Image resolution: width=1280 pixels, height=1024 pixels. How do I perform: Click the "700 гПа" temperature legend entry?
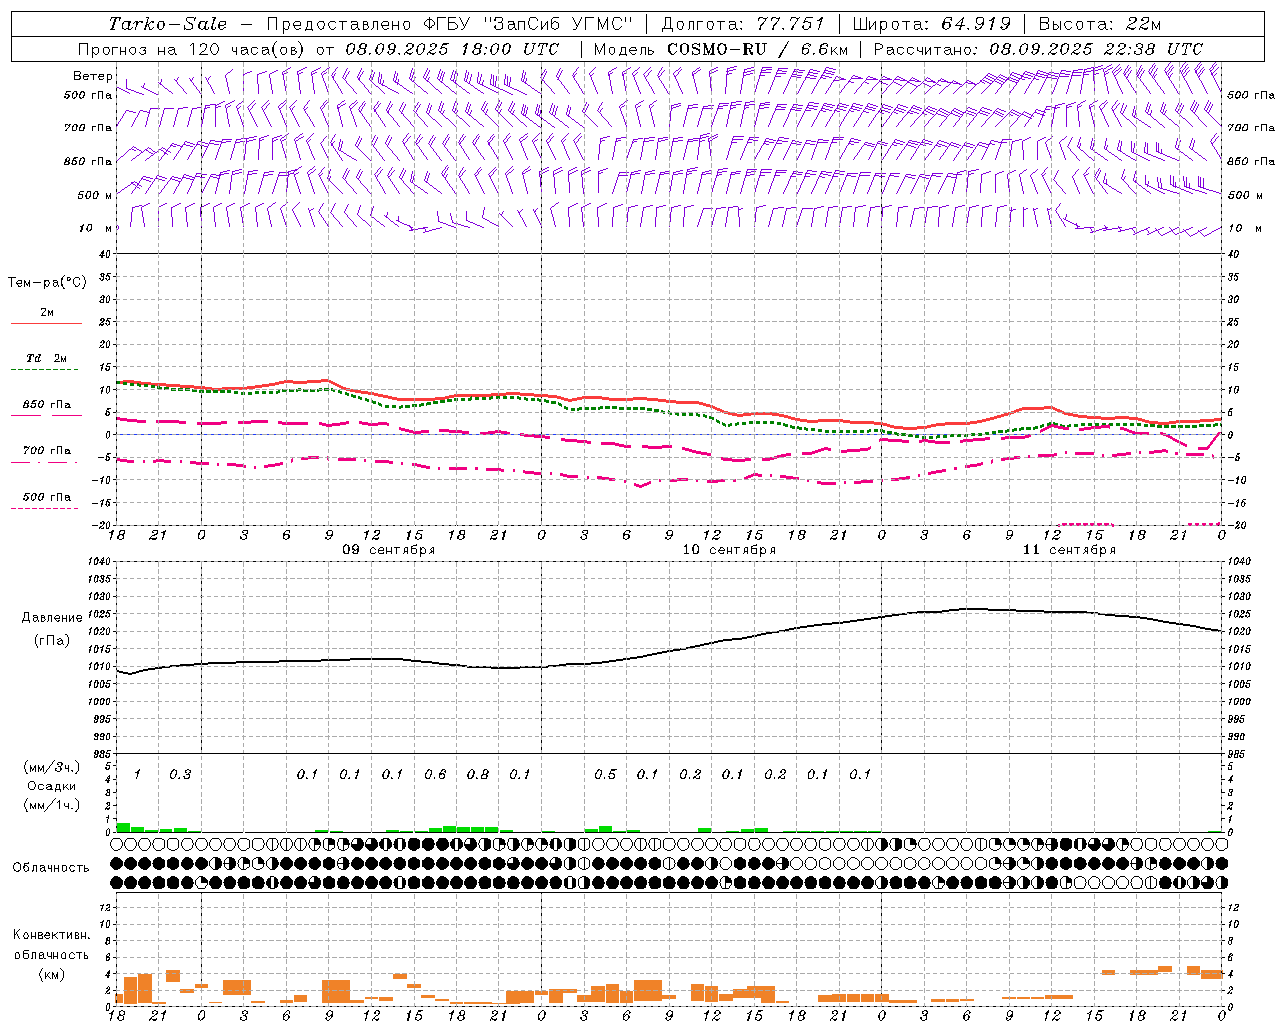[x=46, y=450]
